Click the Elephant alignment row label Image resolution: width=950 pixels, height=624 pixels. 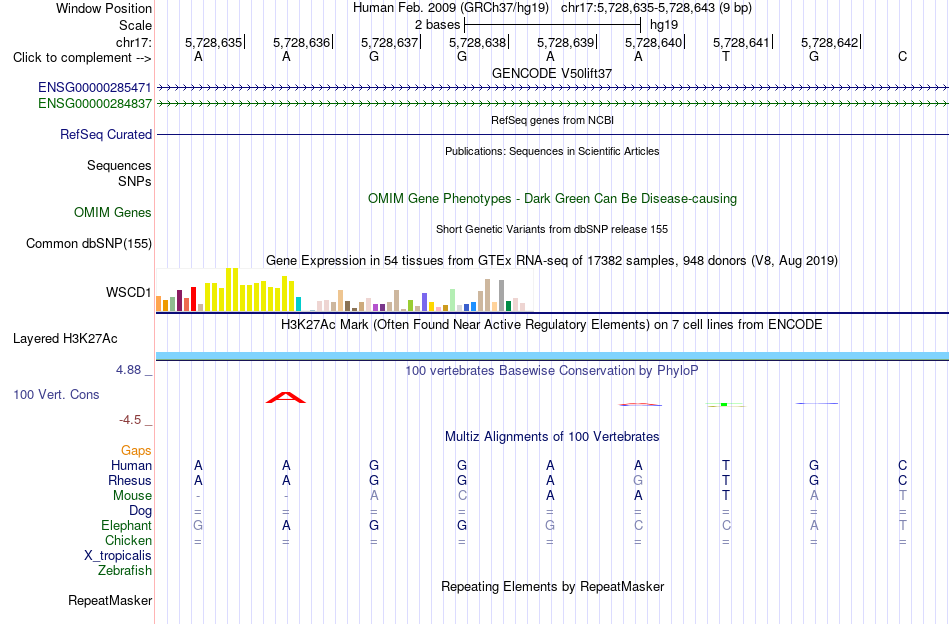[127, 525]
